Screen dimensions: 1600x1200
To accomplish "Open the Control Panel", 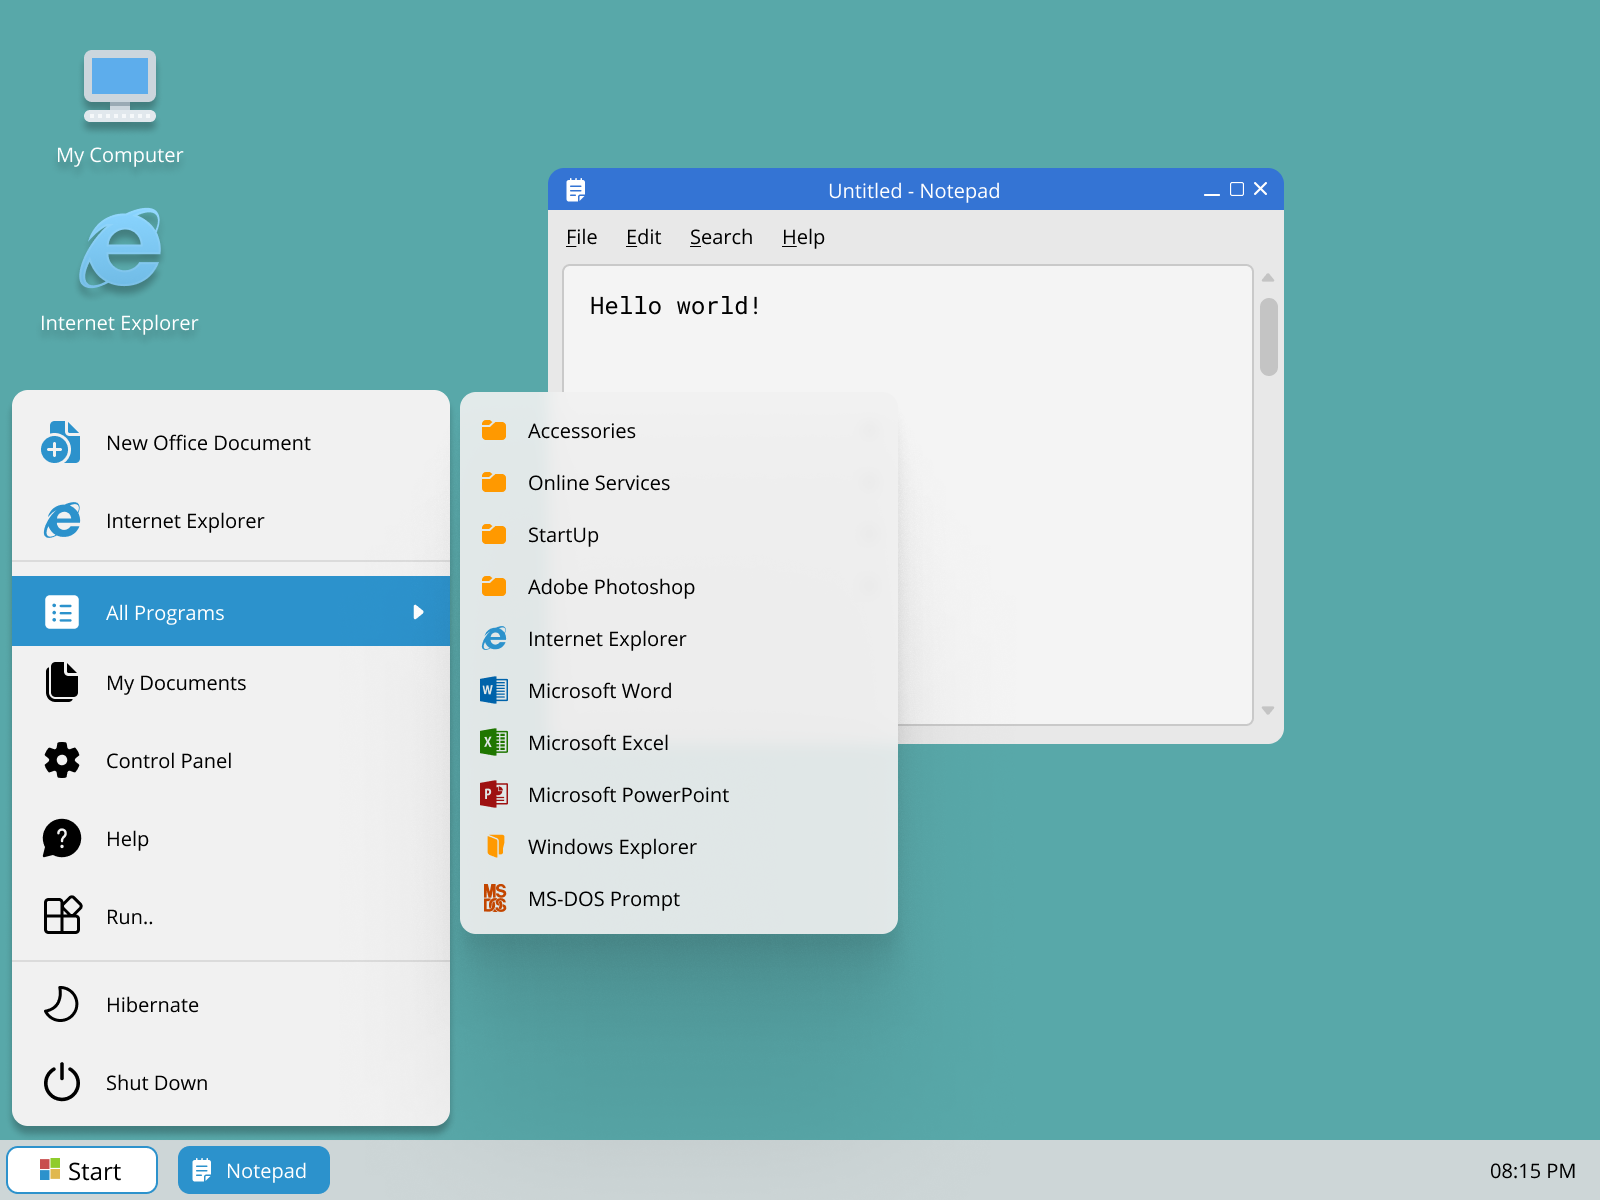I will point(168,760).
